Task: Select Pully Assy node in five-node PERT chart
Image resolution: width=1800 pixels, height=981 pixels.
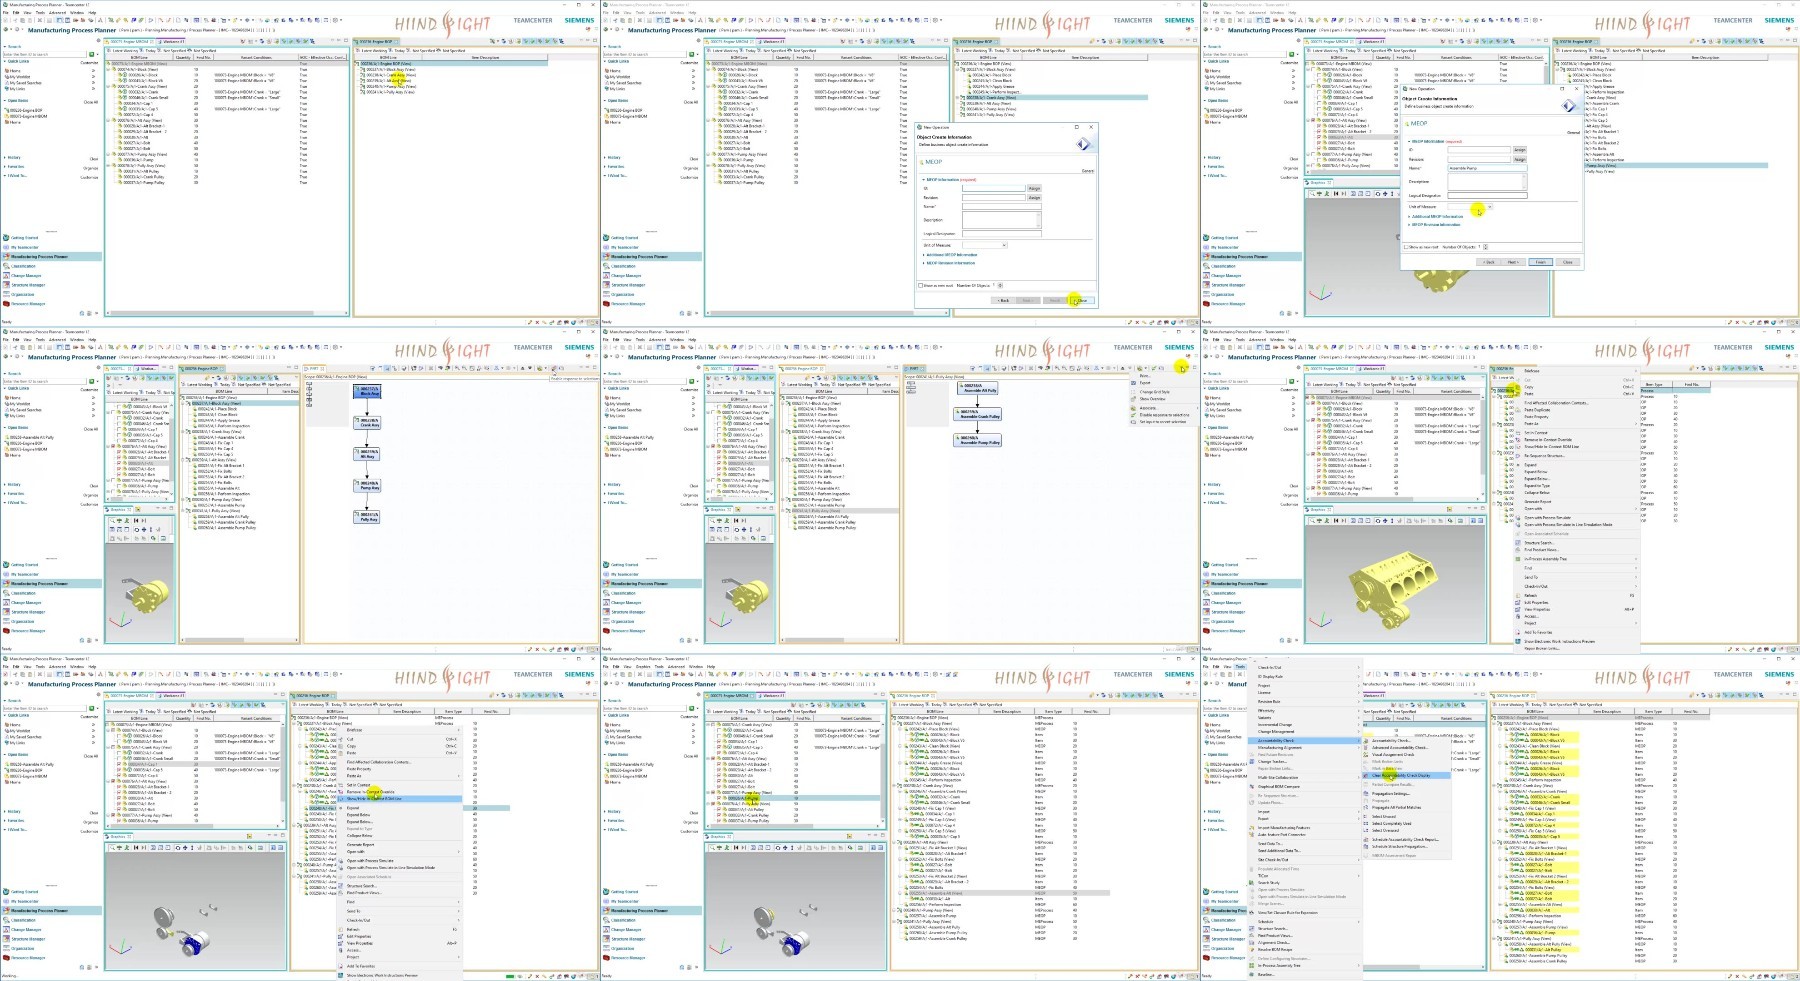Action: pyautogui.click(x=369, y=517)
